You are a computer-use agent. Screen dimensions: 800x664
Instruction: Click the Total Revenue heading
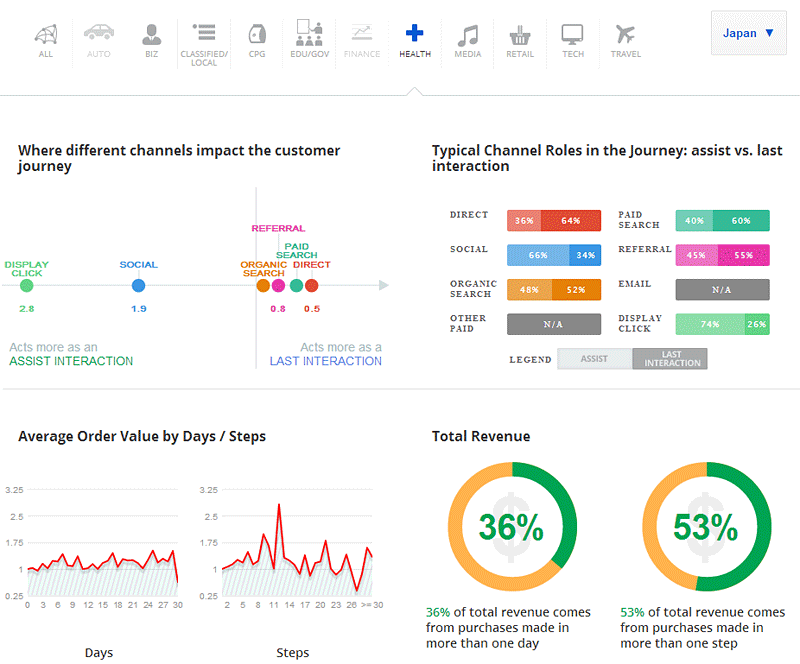(x=481, y=436)
